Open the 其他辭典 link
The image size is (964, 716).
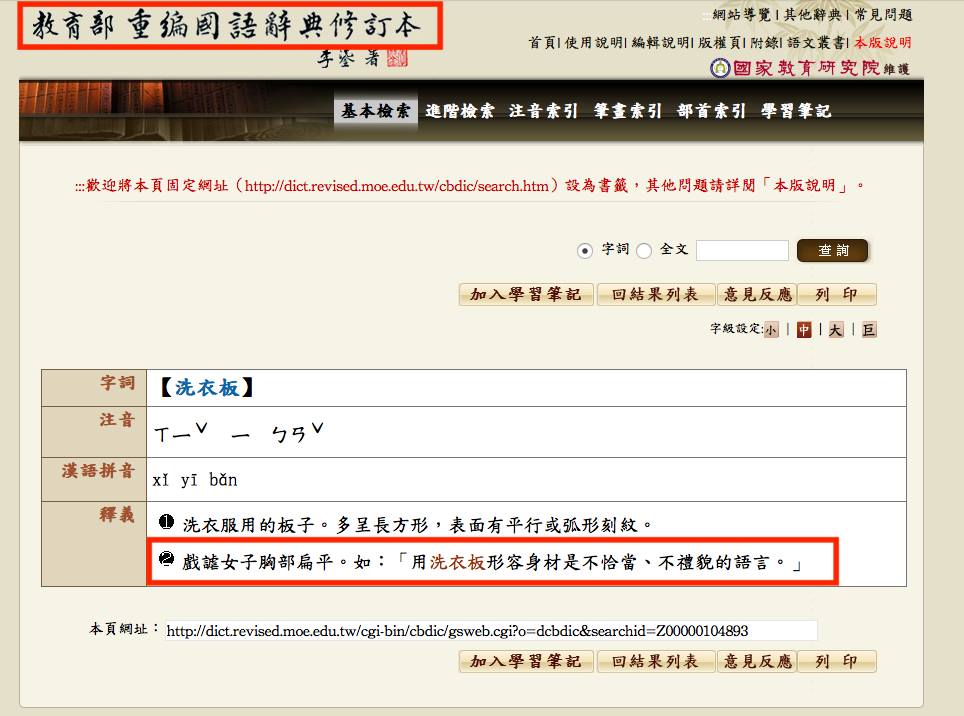pos(812,15)
